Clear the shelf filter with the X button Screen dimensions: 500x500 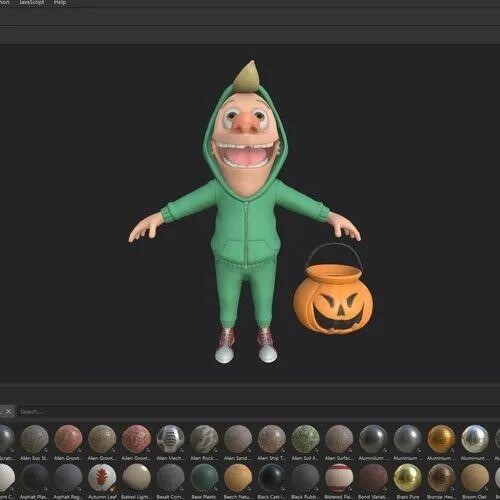coord(9,412)
